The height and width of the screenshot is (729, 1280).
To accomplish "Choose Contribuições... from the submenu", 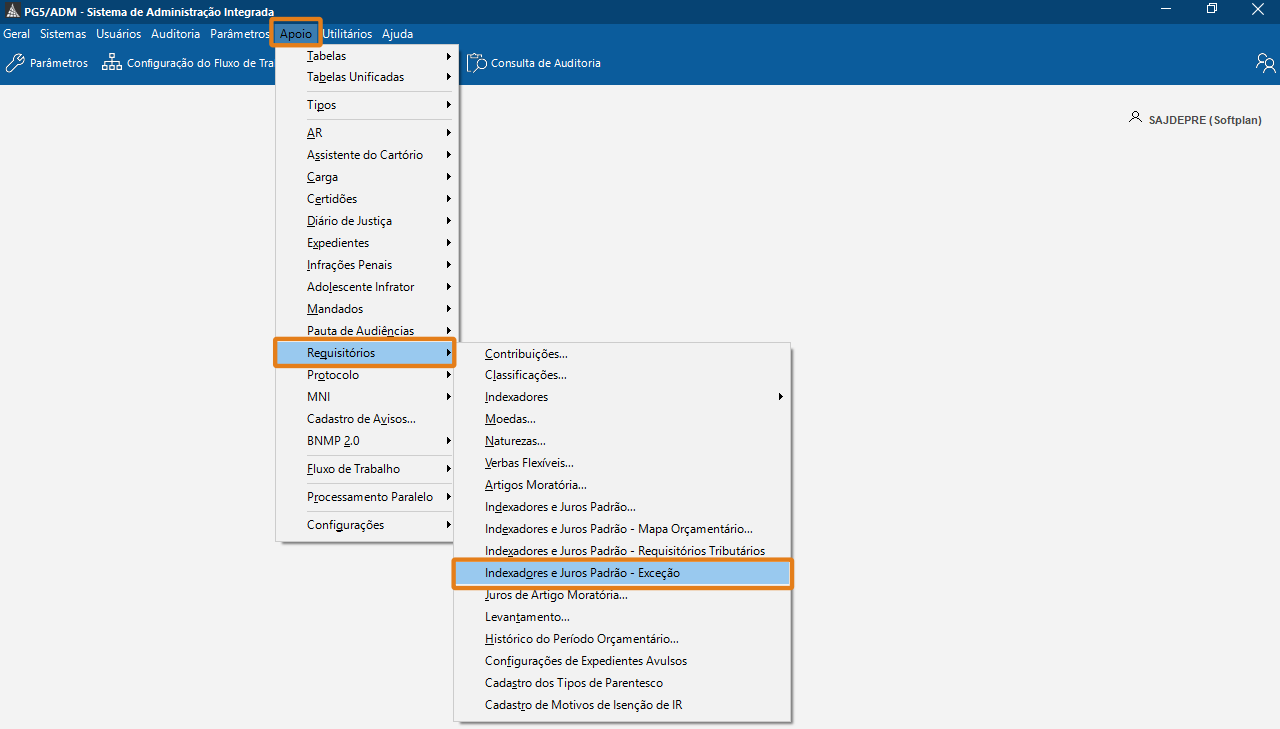I will (622, 353).
